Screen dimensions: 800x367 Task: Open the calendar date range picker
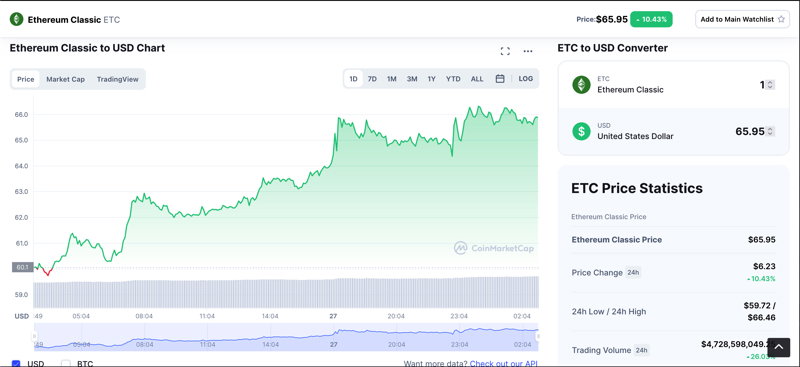pyautogui.click(x=500, y=79)
